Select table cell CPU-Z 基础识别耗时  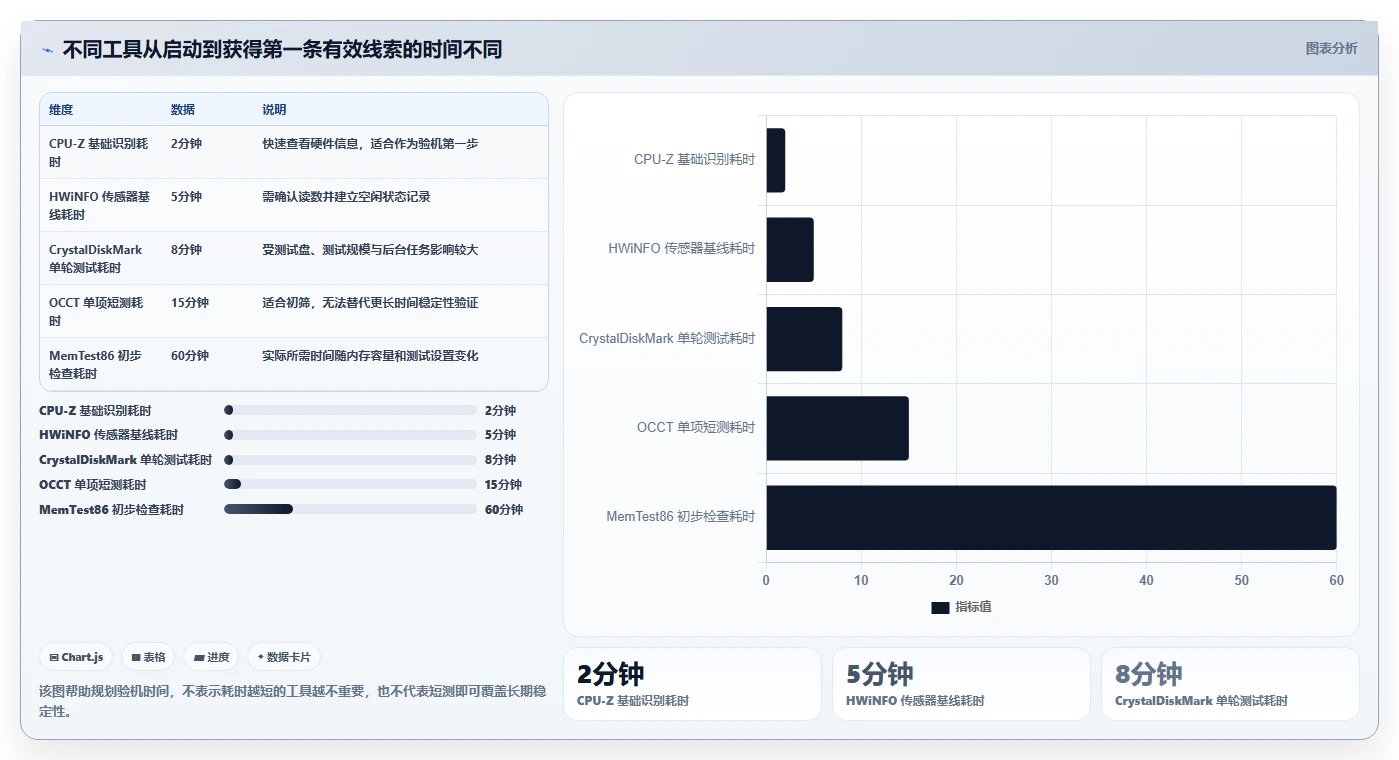(99, 153)
